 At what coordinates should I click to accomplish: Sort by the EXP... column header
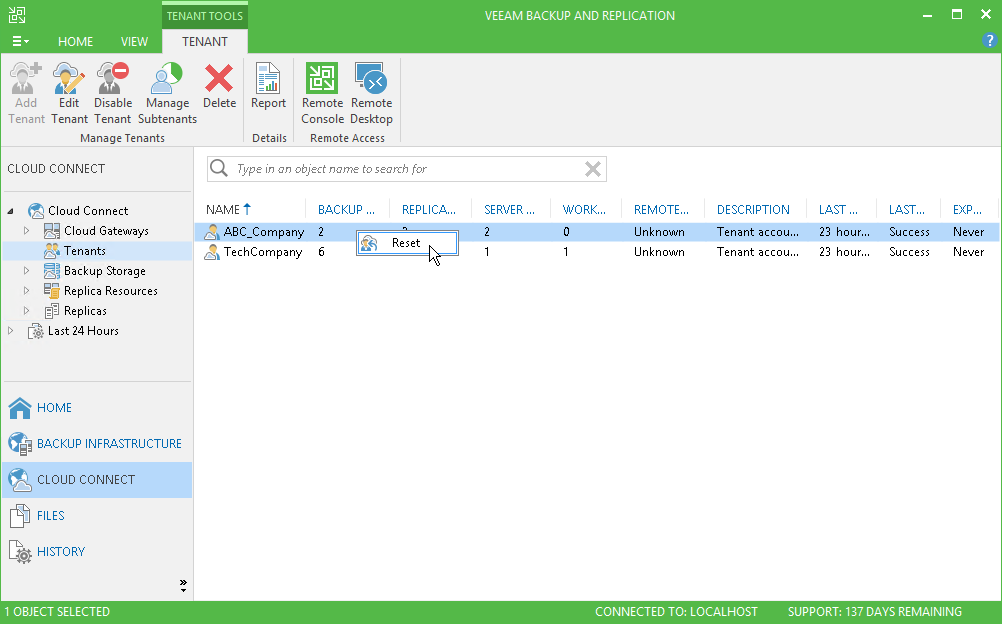[967, 210]
